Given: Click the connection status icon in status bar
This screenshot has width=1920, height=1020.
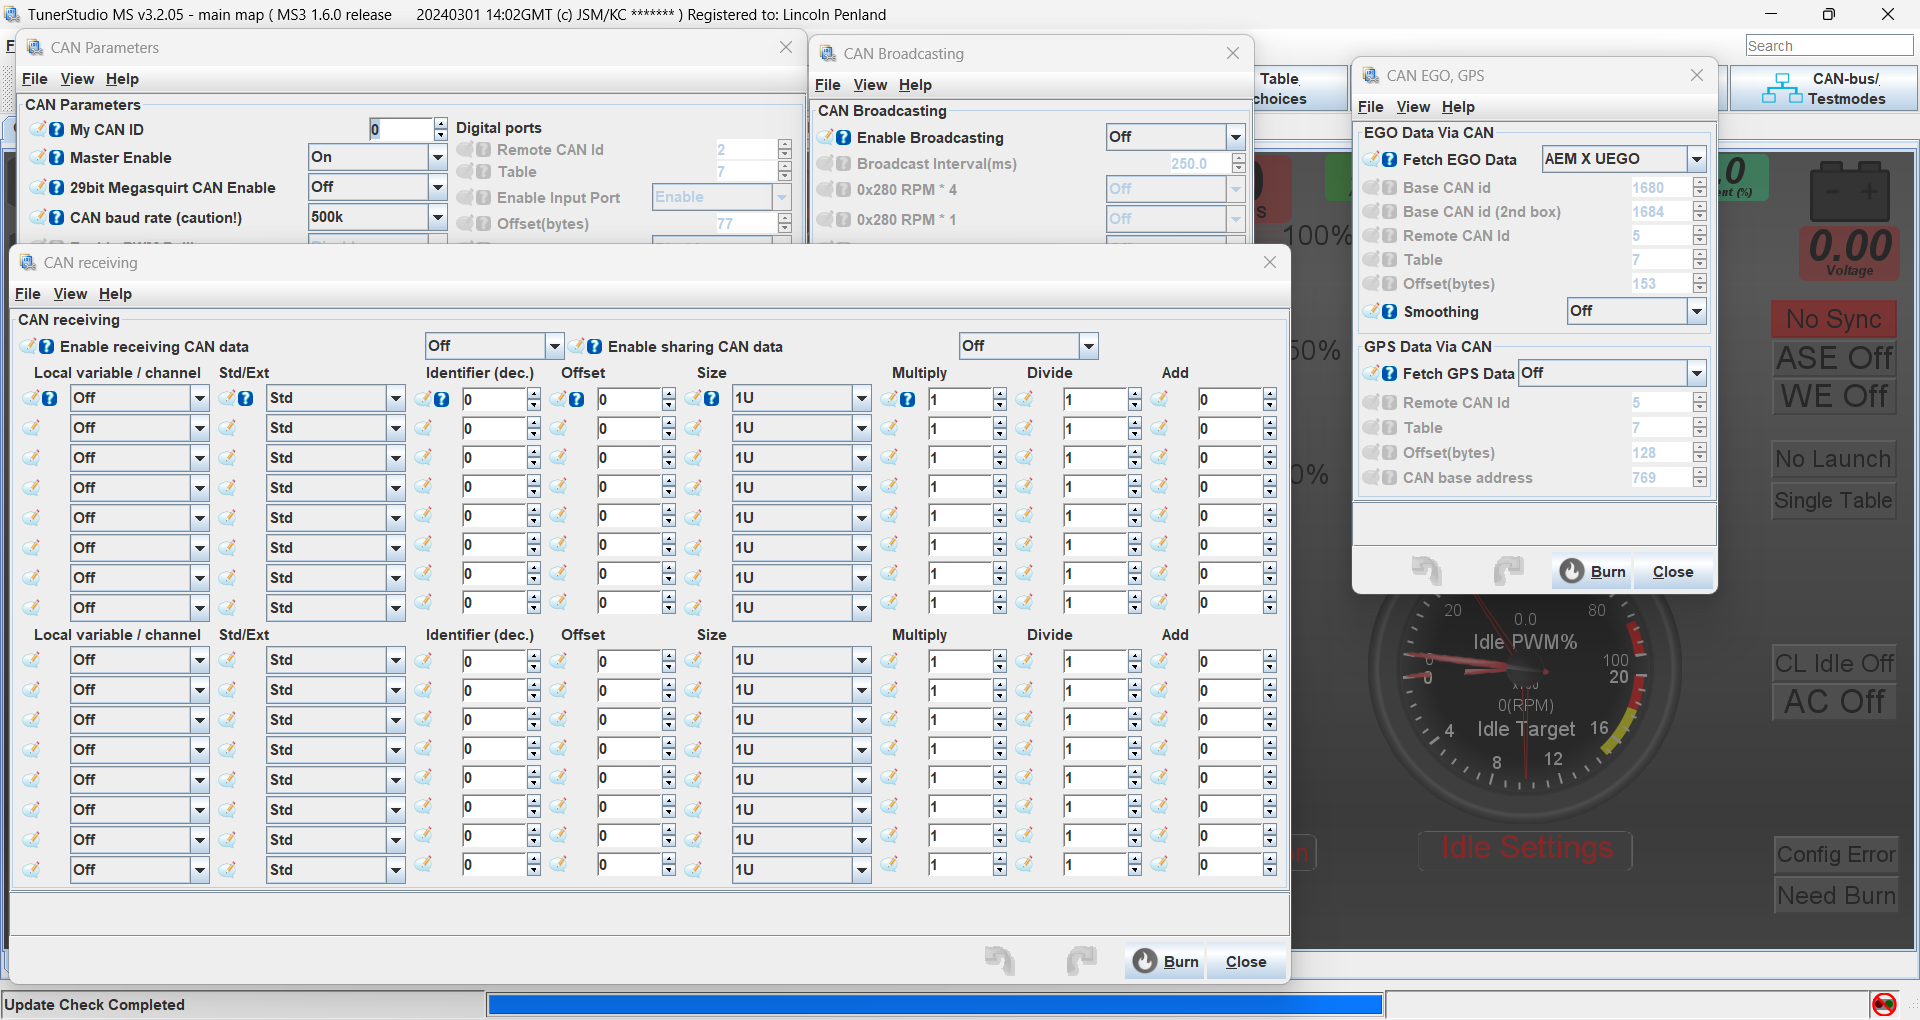Looking at the screenshot, I should 1883,1004.
